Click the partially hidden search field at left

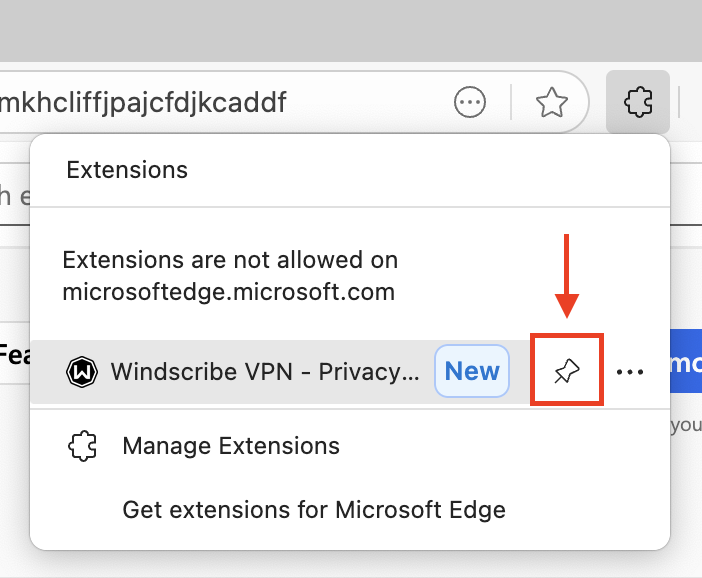coord(14,196)
